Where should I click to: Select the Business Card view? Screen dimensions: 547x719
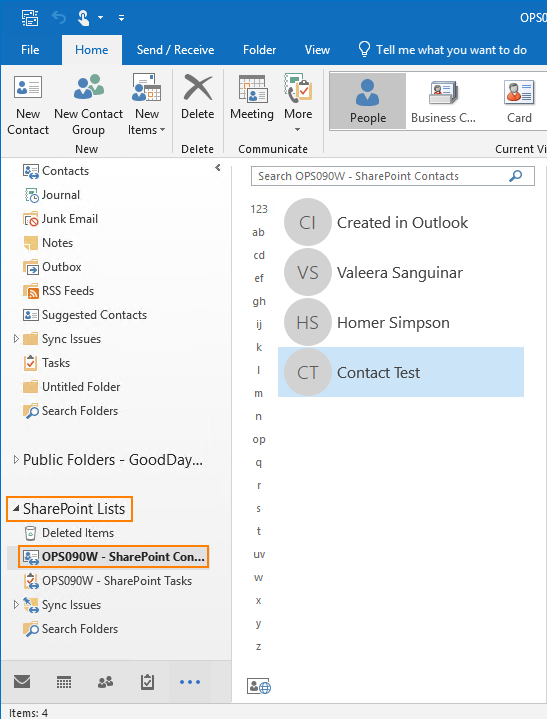443,102
